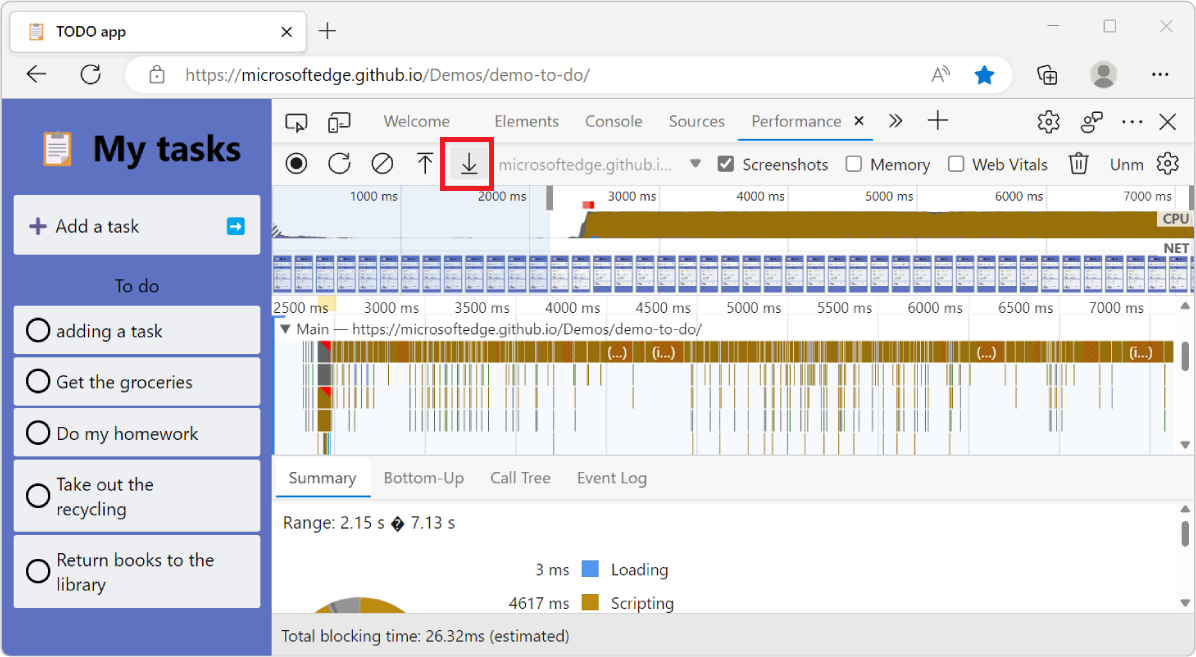Collapse the Main thread track
The image size is (1196, 657).
pyautogui.click(x=284, y=328)
